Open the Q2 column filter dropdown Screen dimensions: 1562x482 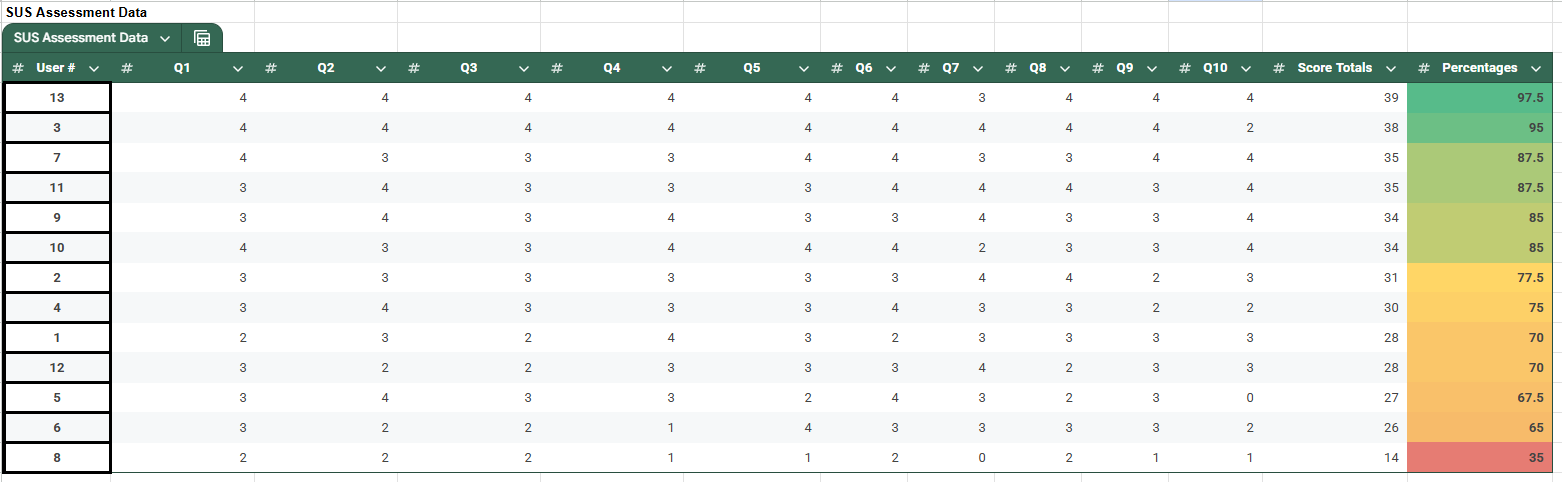click(x=381, y=69)
